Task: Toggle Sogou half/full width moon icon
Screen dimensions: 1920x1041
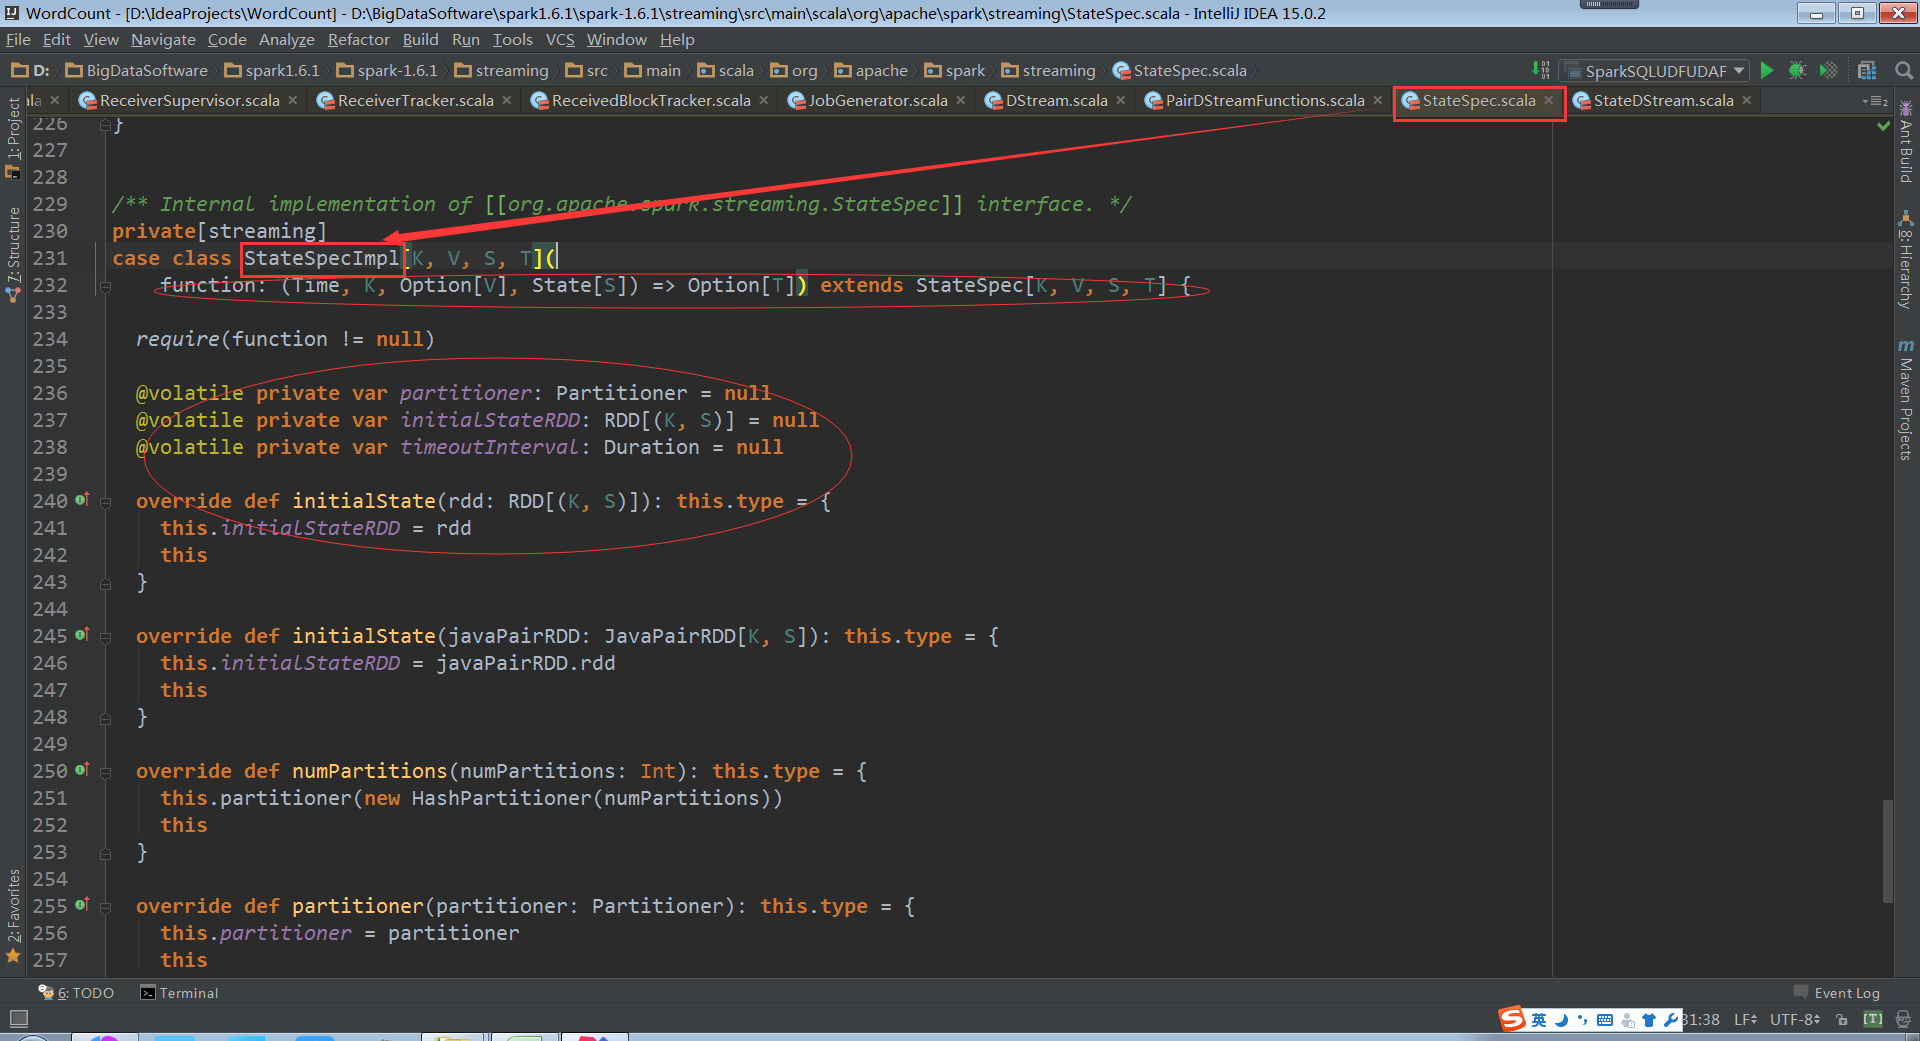Action: (x=1561, y=1020)
